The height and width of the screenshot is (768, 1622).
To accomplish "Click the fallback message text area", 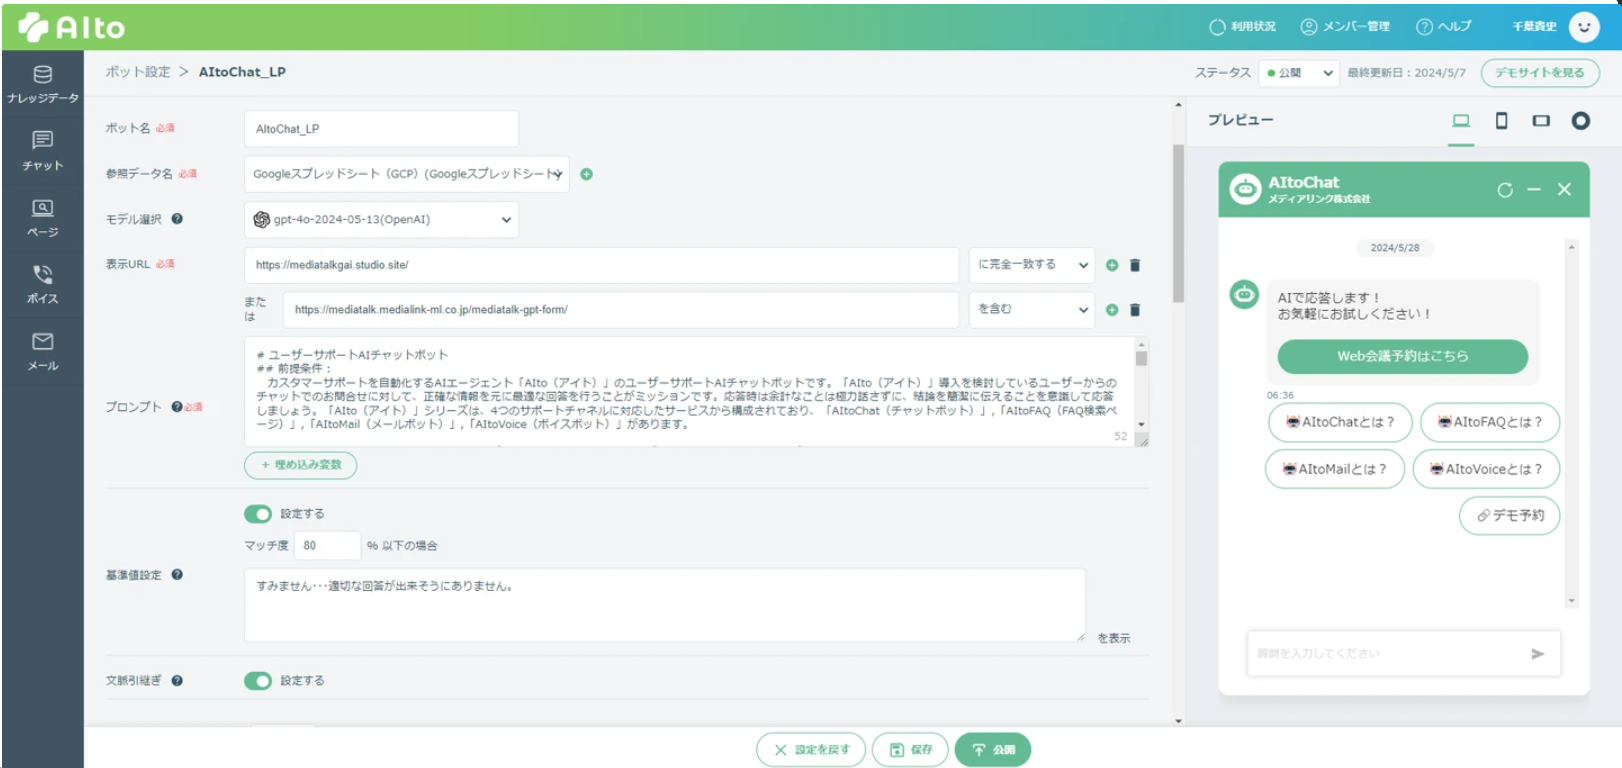I will click(665, 605).
